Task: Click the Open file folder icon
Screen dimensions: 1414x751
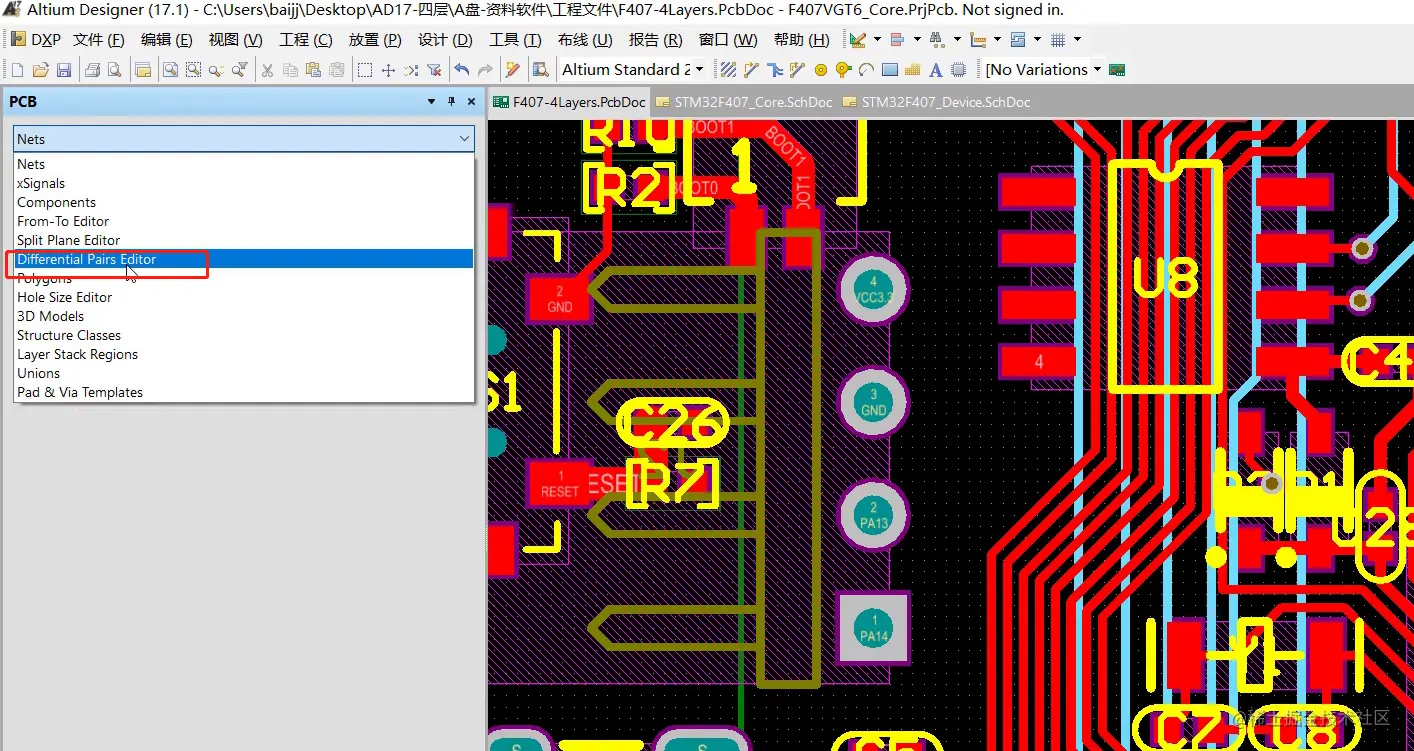Action: (x=41, y=70)
